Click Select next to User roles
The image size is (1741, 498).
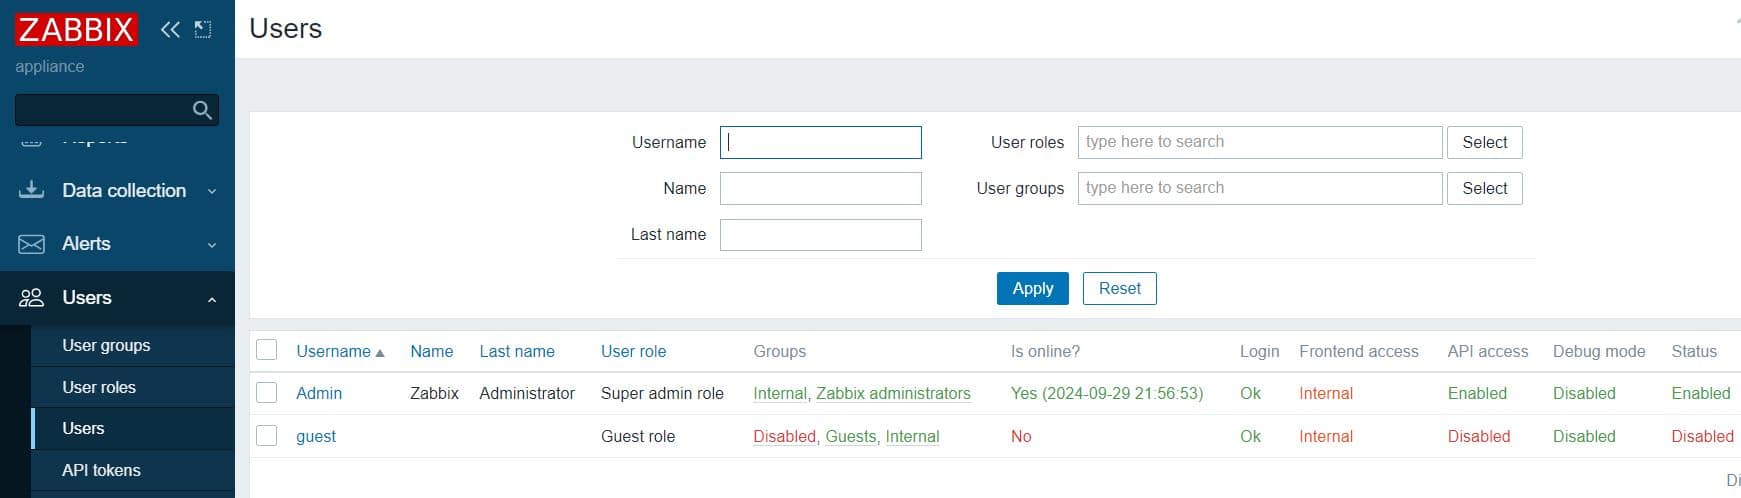(1484, 142)
